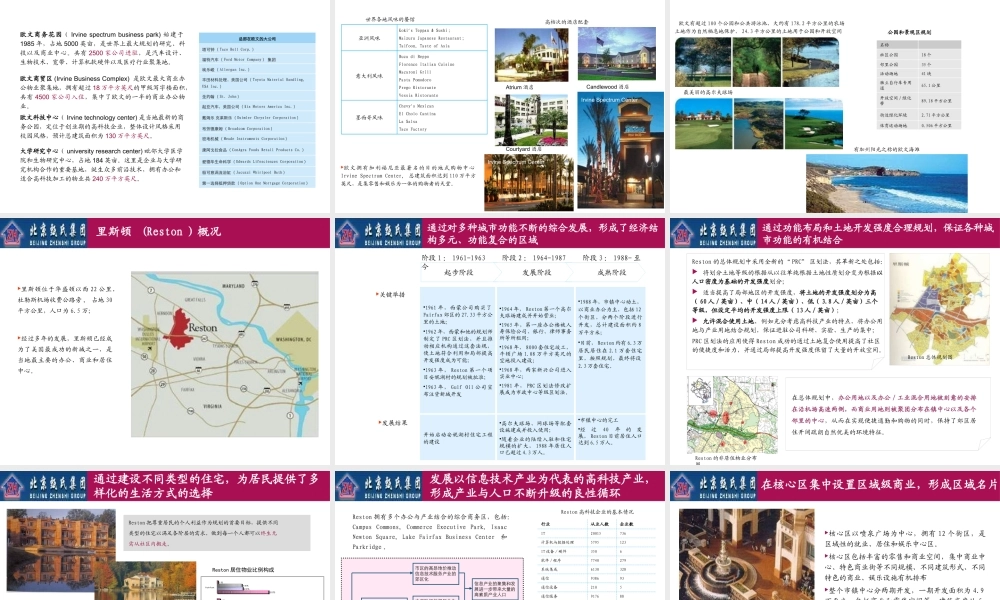Open the Atrium hotel photo
Image resolution: width=1000 pixels, height=600 pixels.
pyautogui.click(x=518, y=56)
